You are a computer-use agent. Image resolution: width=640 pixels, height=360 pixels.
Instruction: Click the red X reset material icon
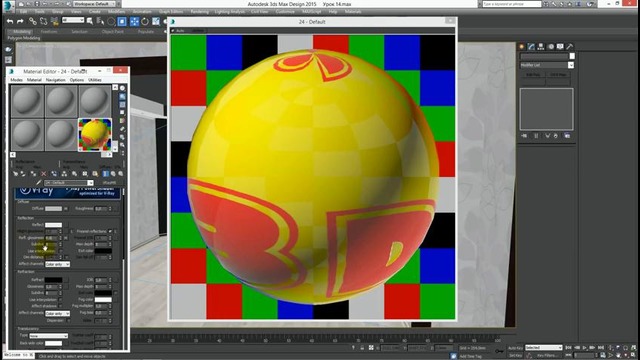[44, 173]
